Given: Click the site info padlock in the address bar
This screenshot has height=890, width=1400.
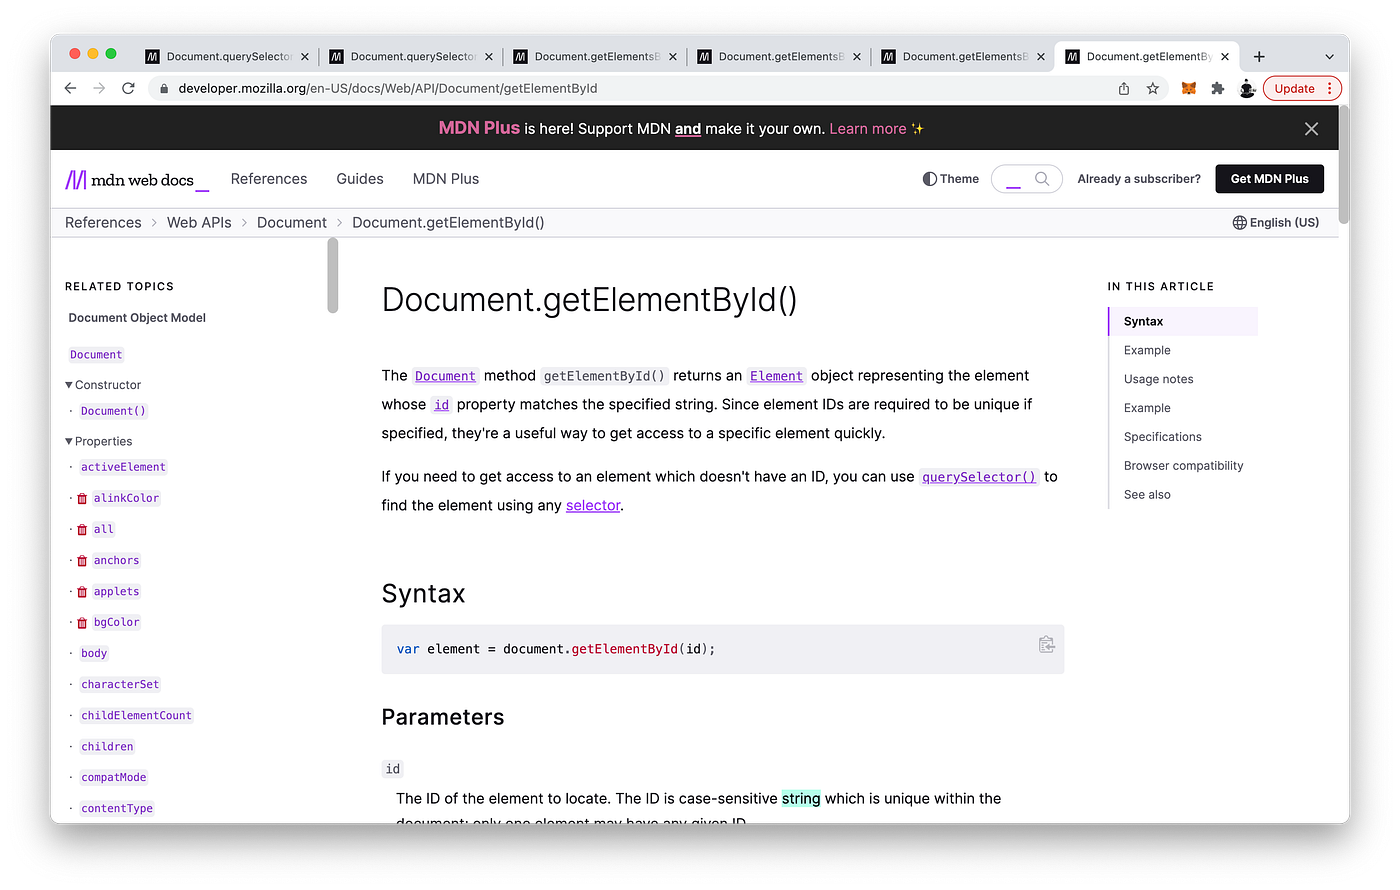Looking at the screenshot, I should pos(163,88).
